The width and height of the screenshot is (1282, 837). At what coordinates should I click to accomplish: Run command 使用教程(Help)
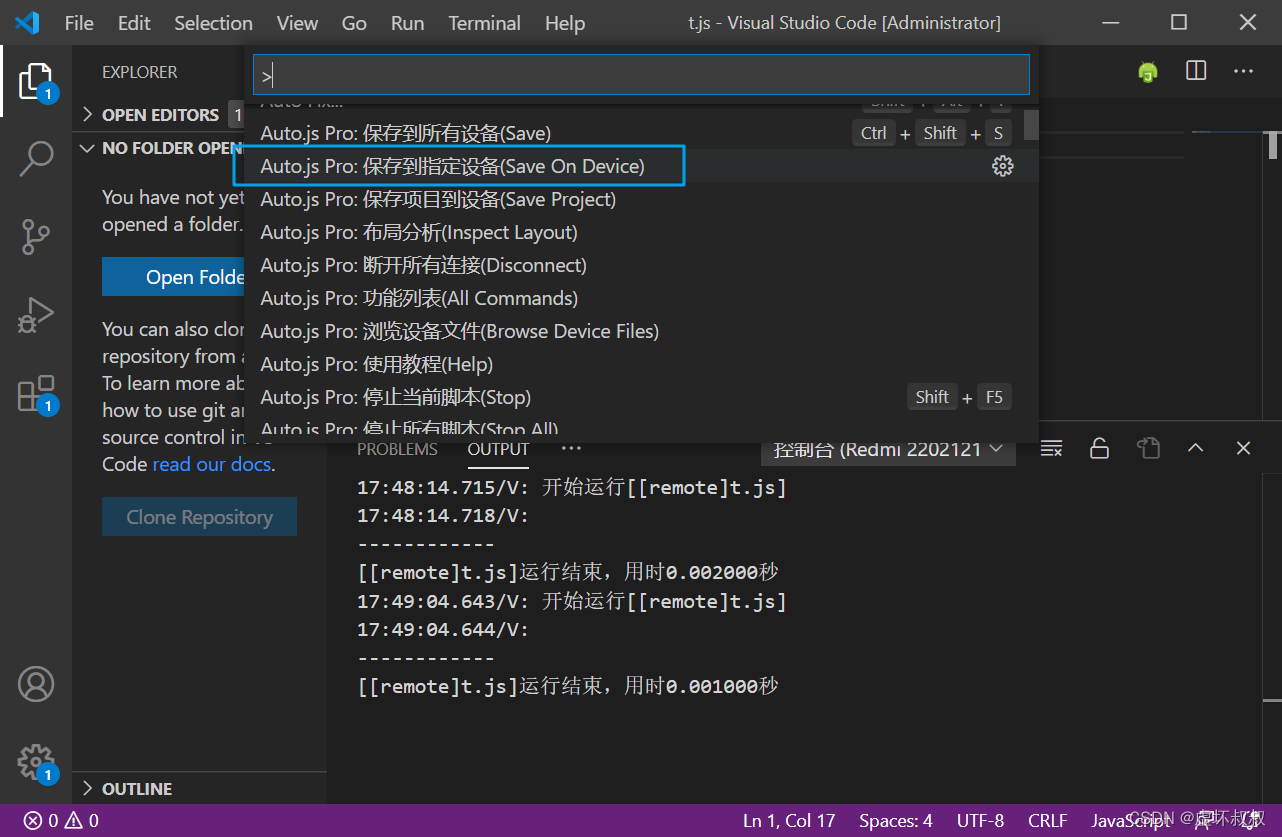click(641, 364)
